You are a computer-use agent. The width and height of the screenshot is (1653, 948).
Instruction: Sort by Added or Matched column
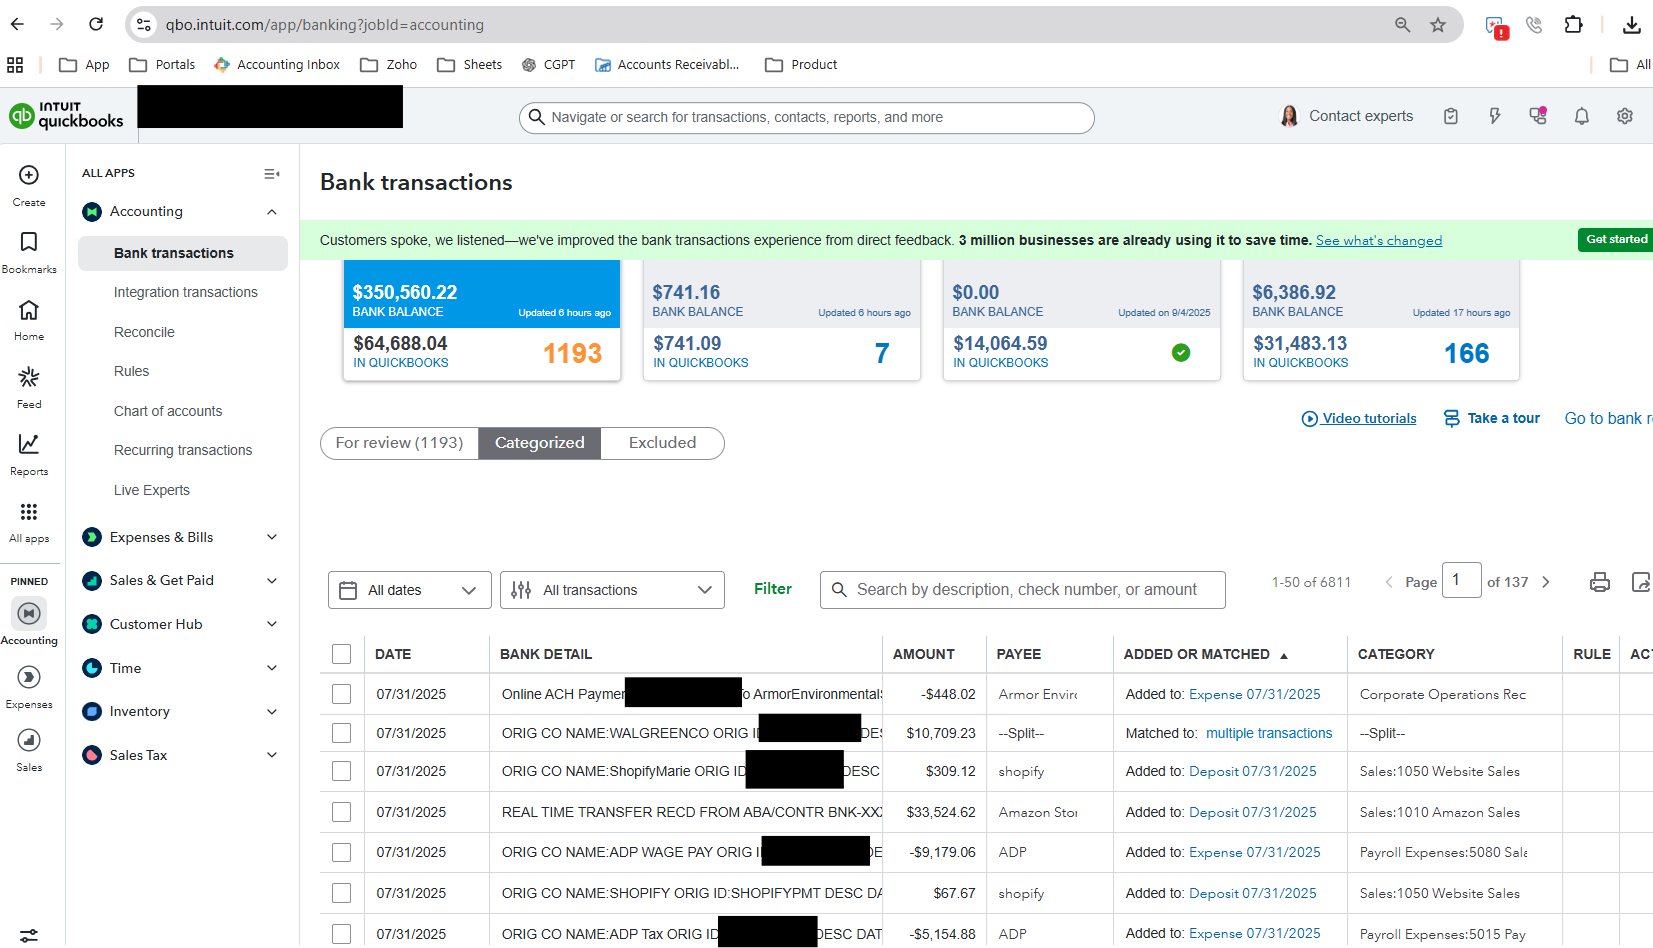tap(1205, 655)
